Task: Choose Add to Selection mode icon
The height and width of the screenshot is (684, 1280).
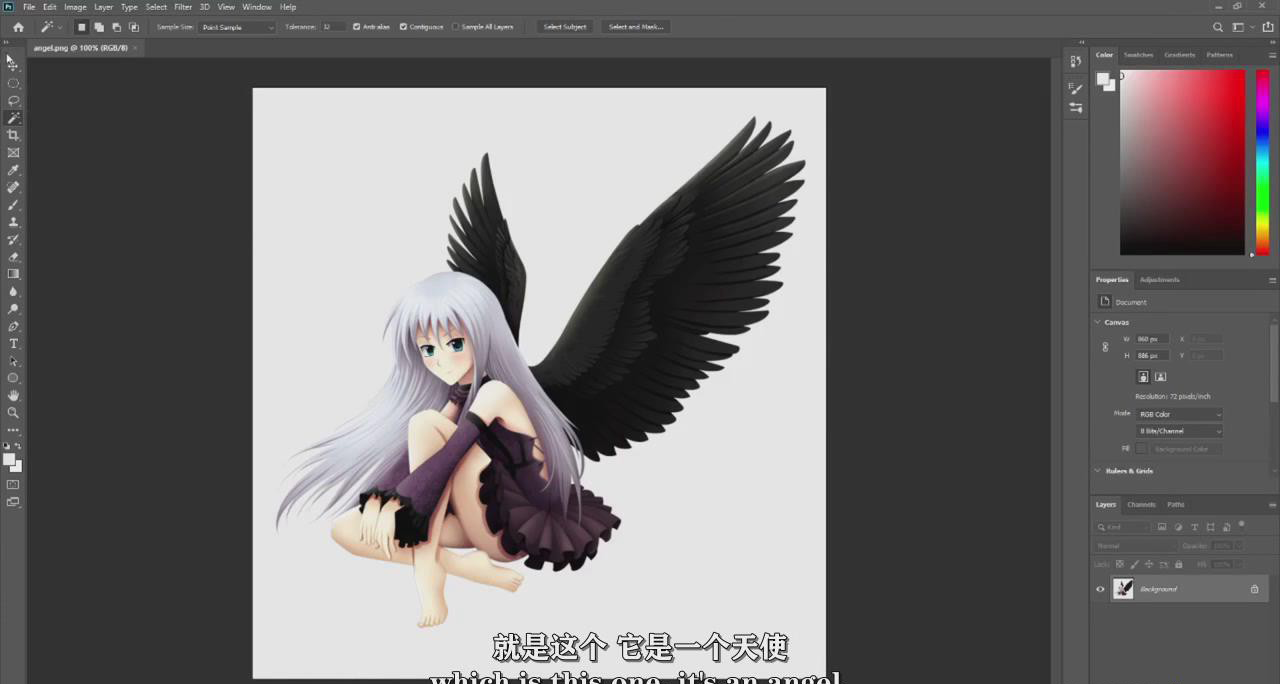Action: [x=99, y=27]
